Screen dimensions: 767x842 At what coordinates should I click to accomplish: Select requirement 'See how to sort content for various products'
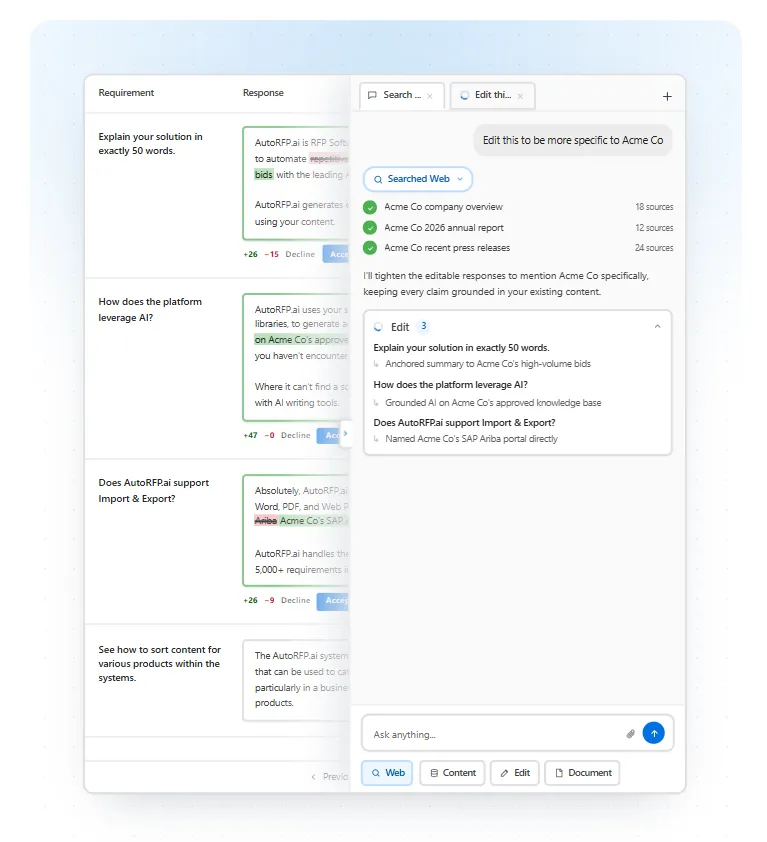pos(160,663)
